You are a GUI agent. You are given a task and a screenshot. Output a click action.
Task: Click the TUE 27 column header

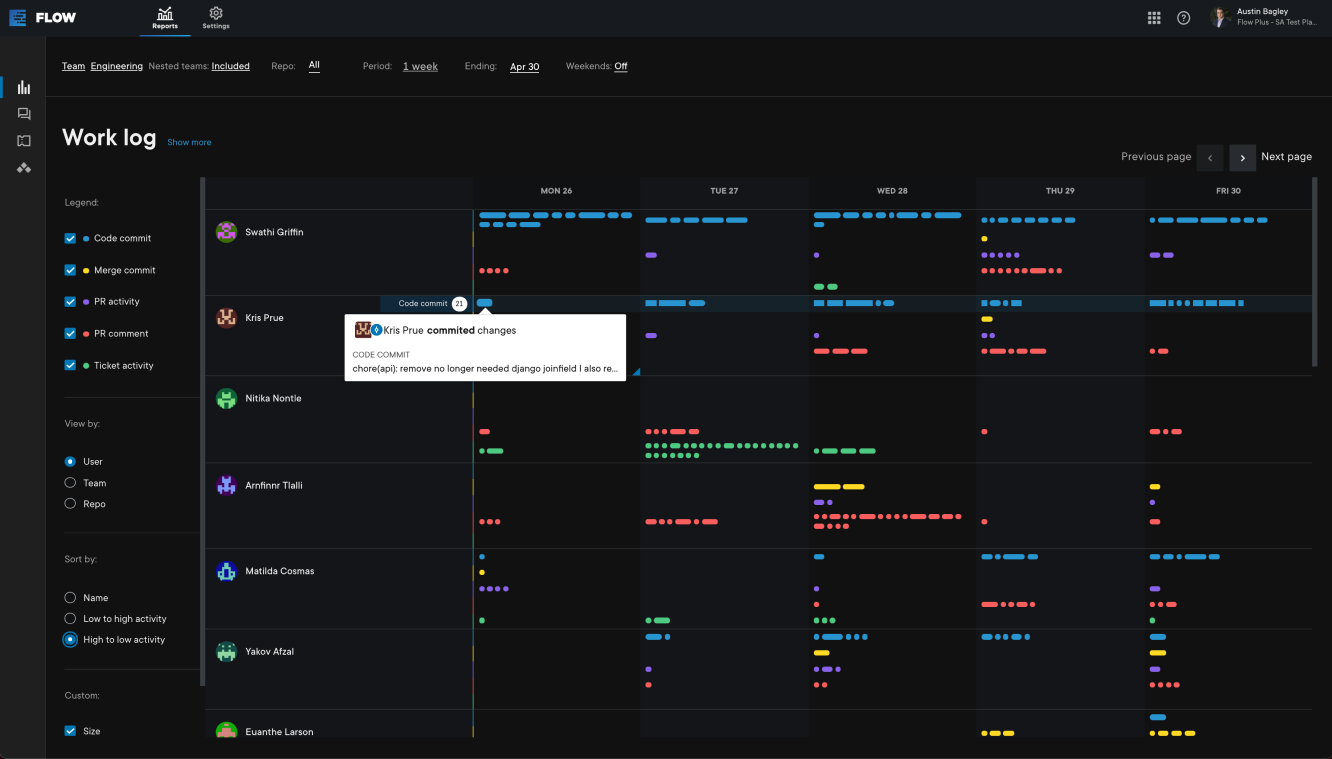coord(724,191)
